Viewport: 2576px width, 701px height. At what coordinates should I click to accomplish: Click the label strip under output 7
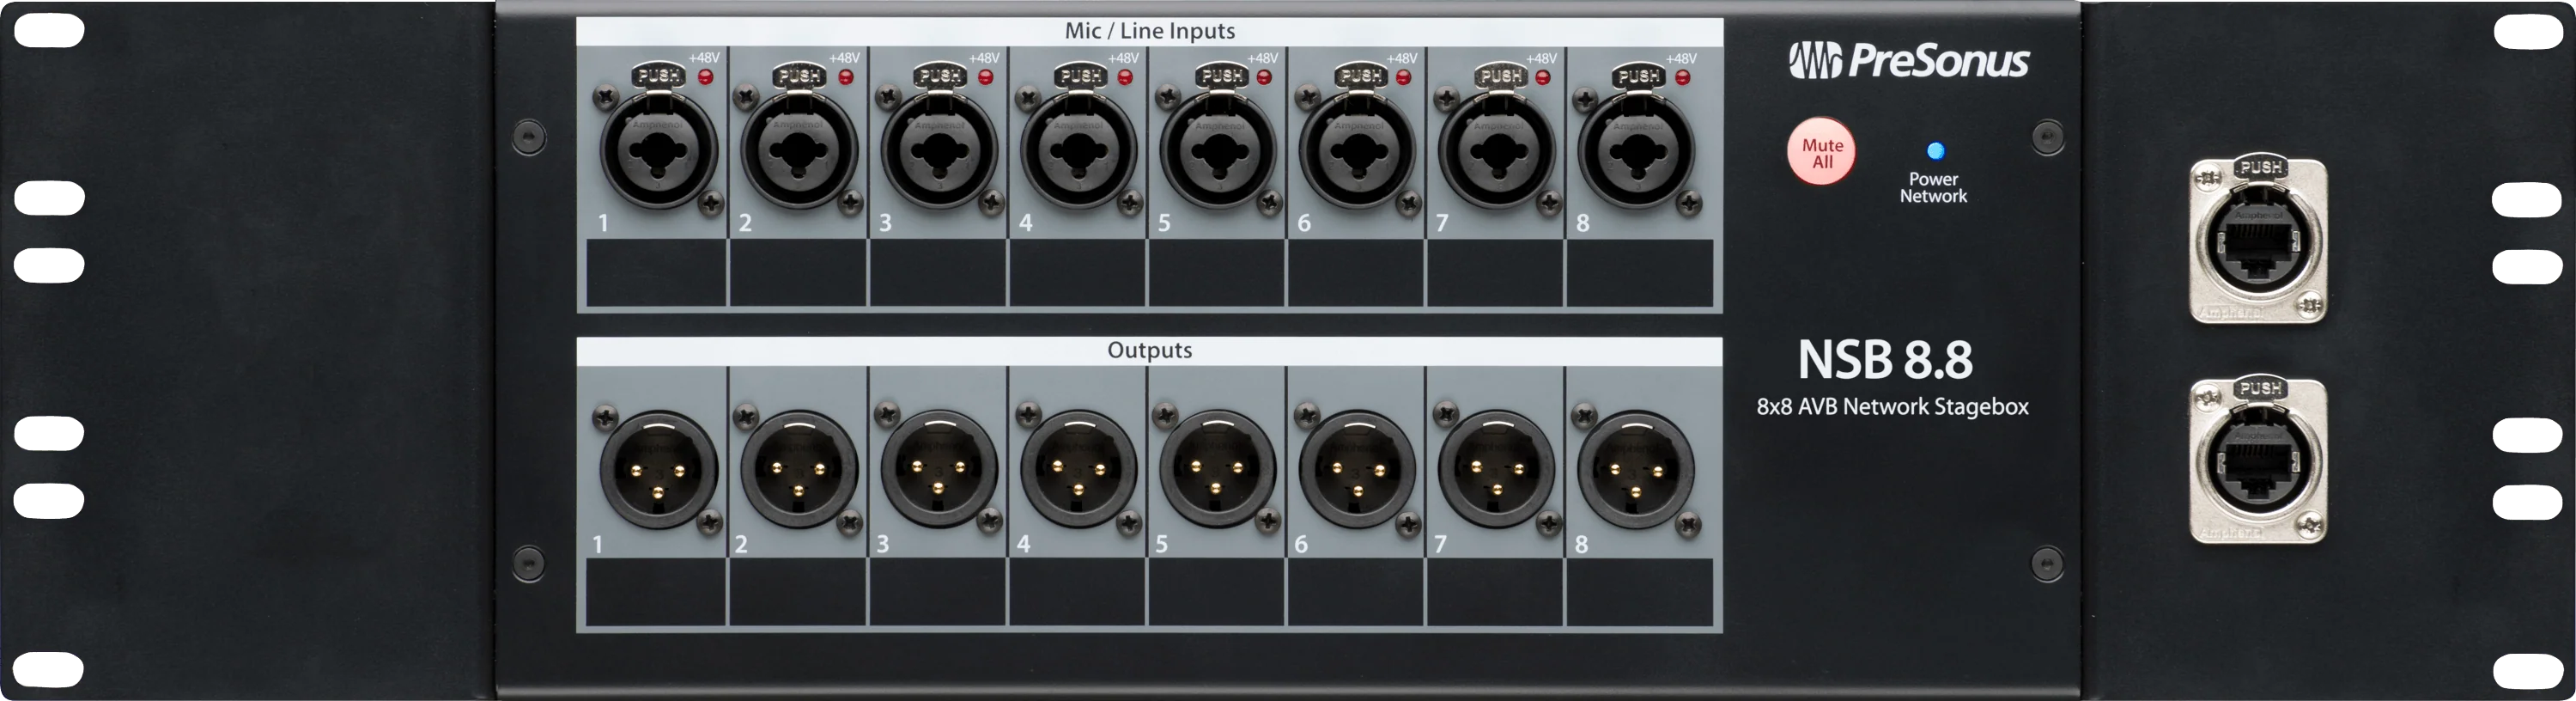tap(1495, 592)
